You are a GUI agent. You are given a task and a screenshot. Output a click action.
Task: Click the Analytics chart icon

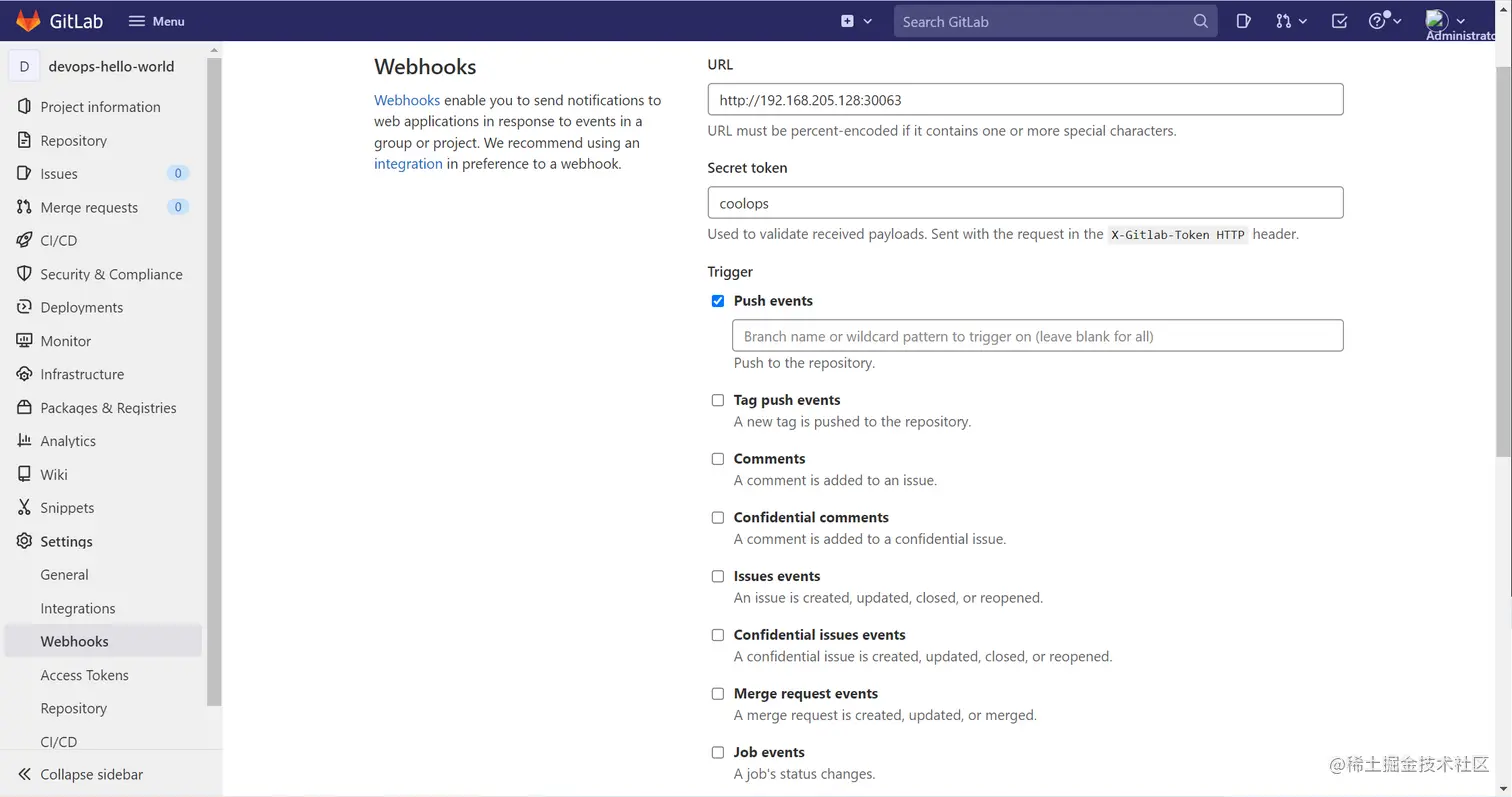(x=24, y=440)
